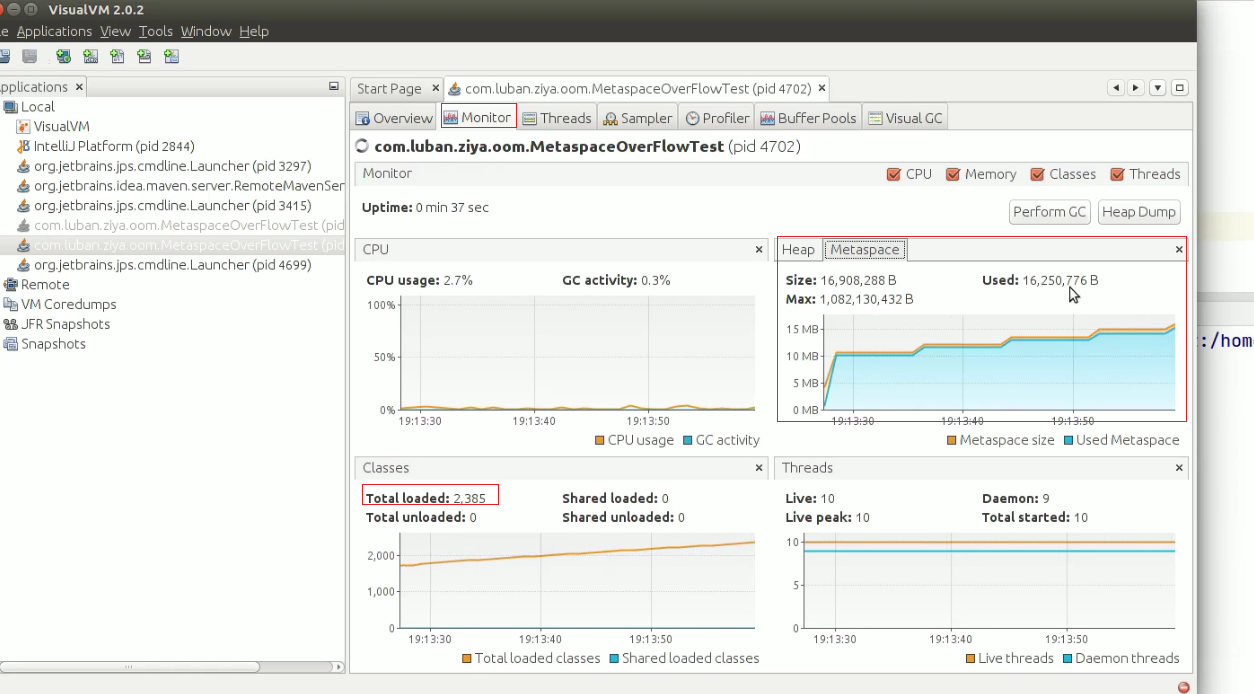The width and height of the screenshot is (1254, 694).
Task: Close the Applications side panel tab
Action: 79,87
